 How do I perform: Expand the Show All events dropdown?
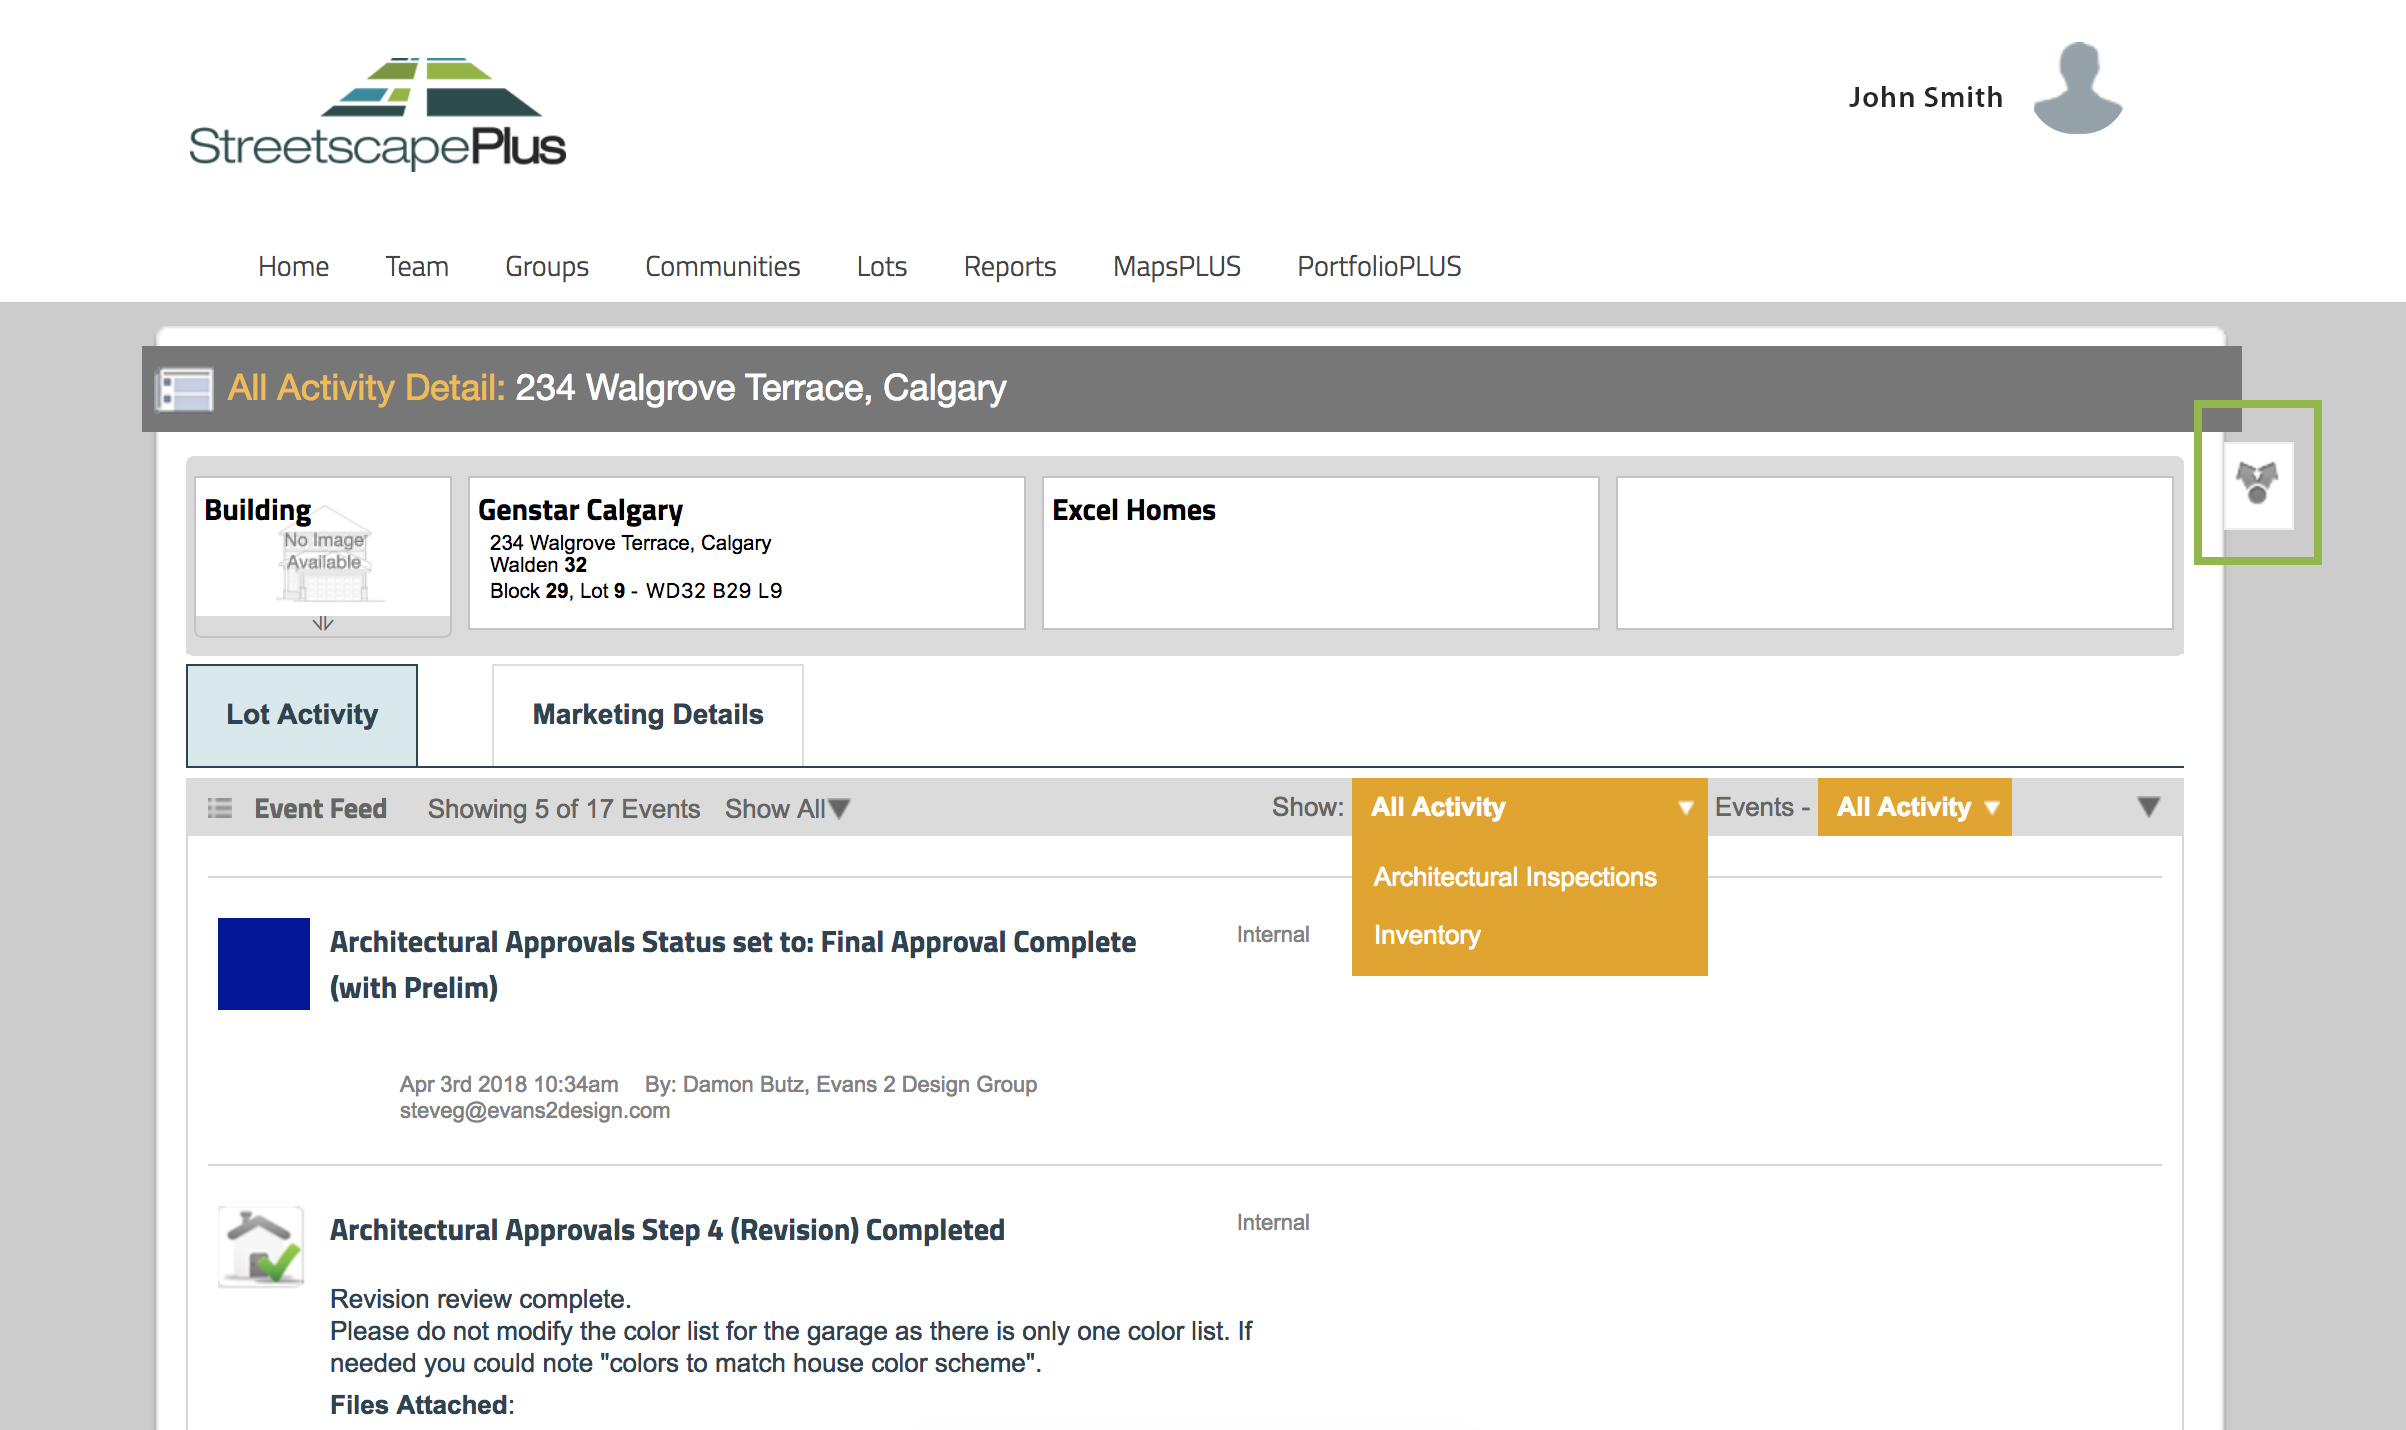pos(787,809)
